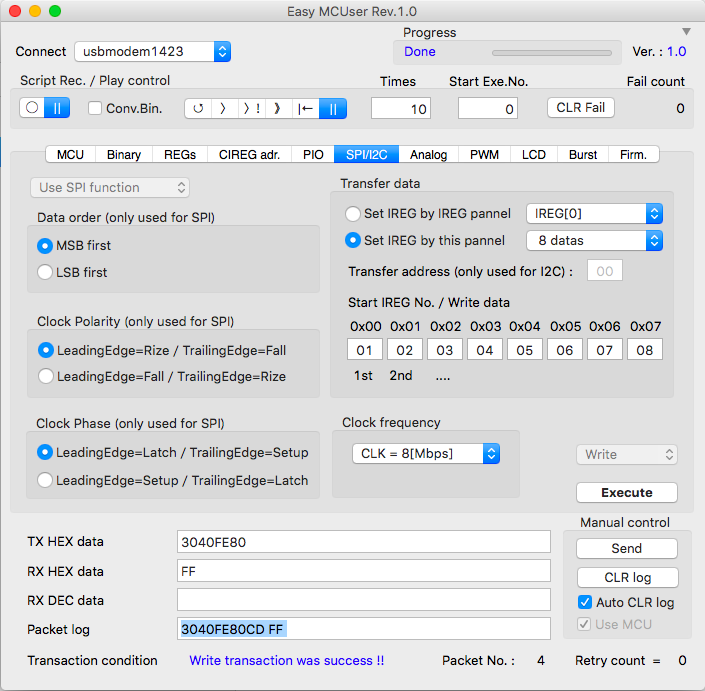The height and width of the screenshot is (691, 705).
Task: Collapse the panel with top-right triangle
Action: [x=686, y=31]
